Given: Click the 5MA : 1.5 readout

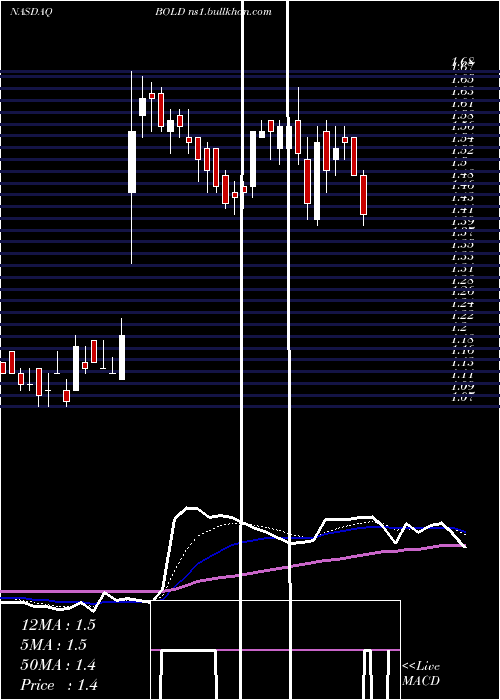Looking at the screenshot, I should [x=54, y=645].
